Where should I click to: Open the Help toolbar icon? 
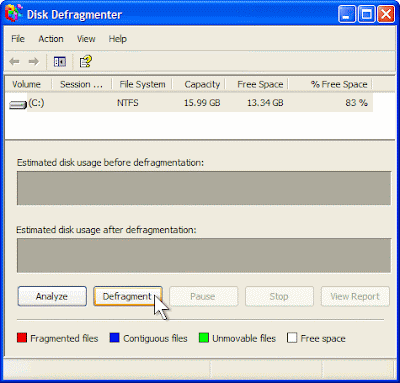[85, 62]
